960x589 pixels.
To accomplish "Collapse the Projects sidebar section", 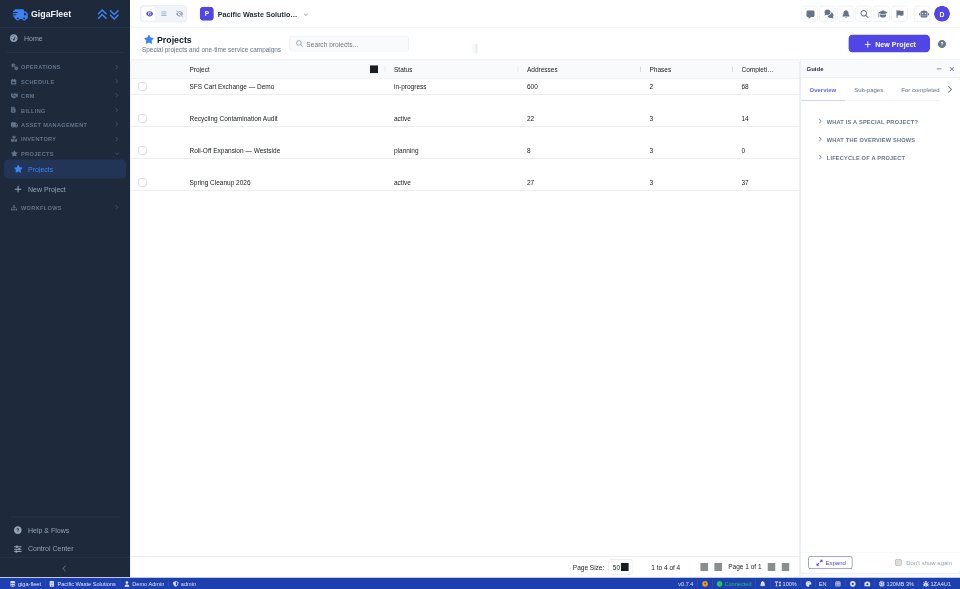I will coord(65,154).
